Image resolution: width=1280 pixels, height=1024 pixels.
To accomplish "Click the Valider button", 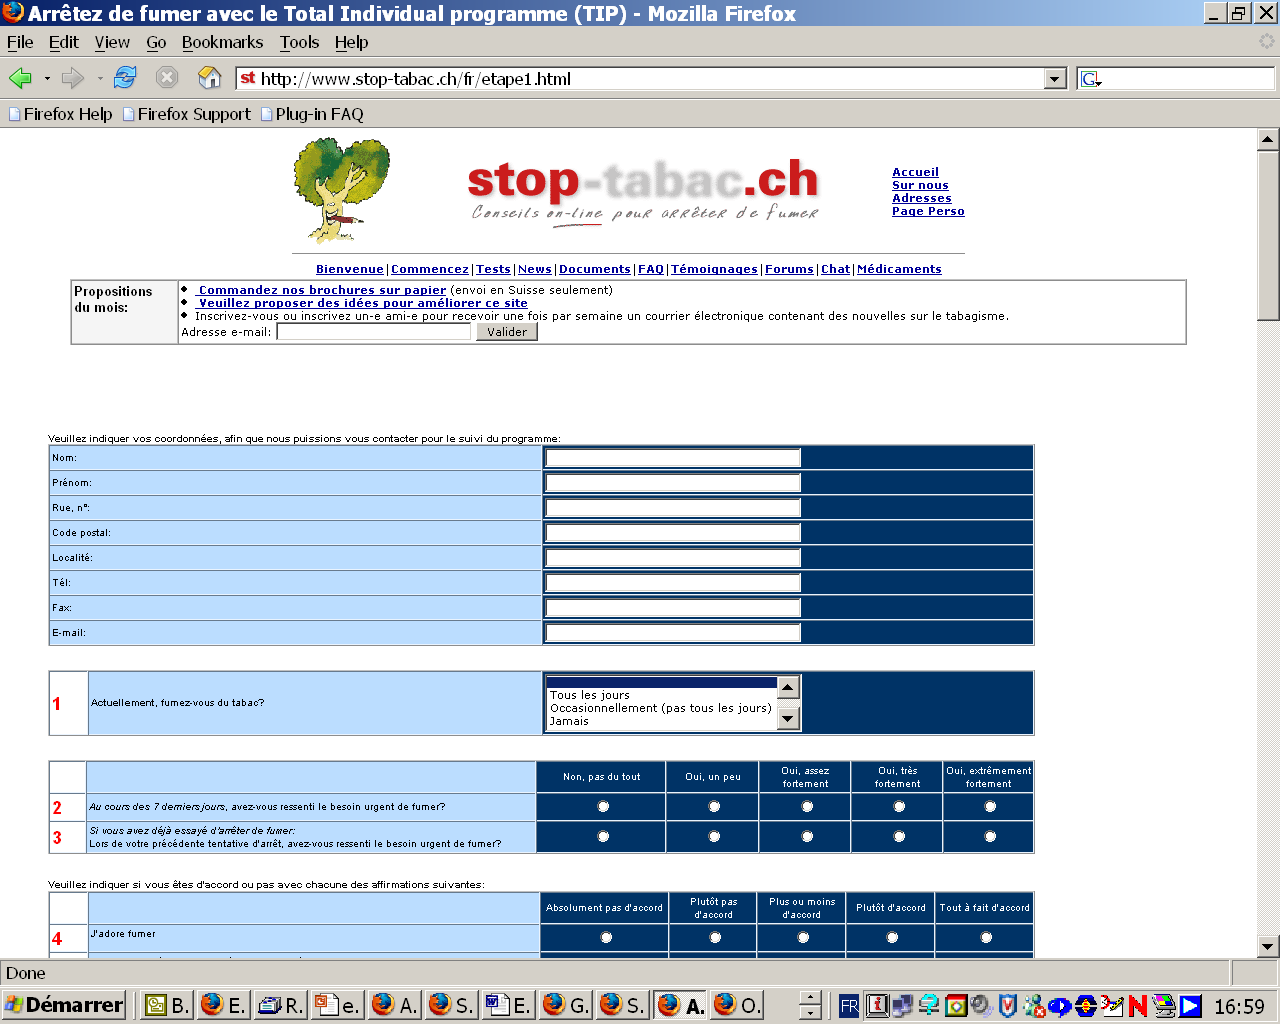I will click(x=507, y=332).
